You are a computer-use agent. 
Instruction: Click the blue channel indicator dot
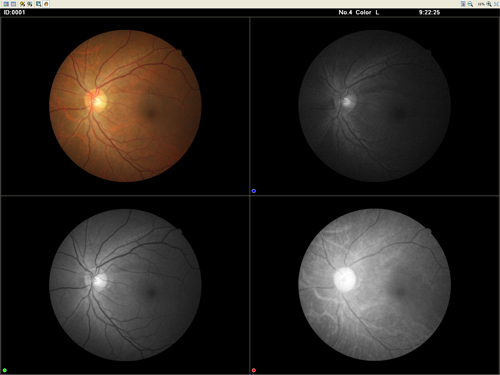[254, 191]
